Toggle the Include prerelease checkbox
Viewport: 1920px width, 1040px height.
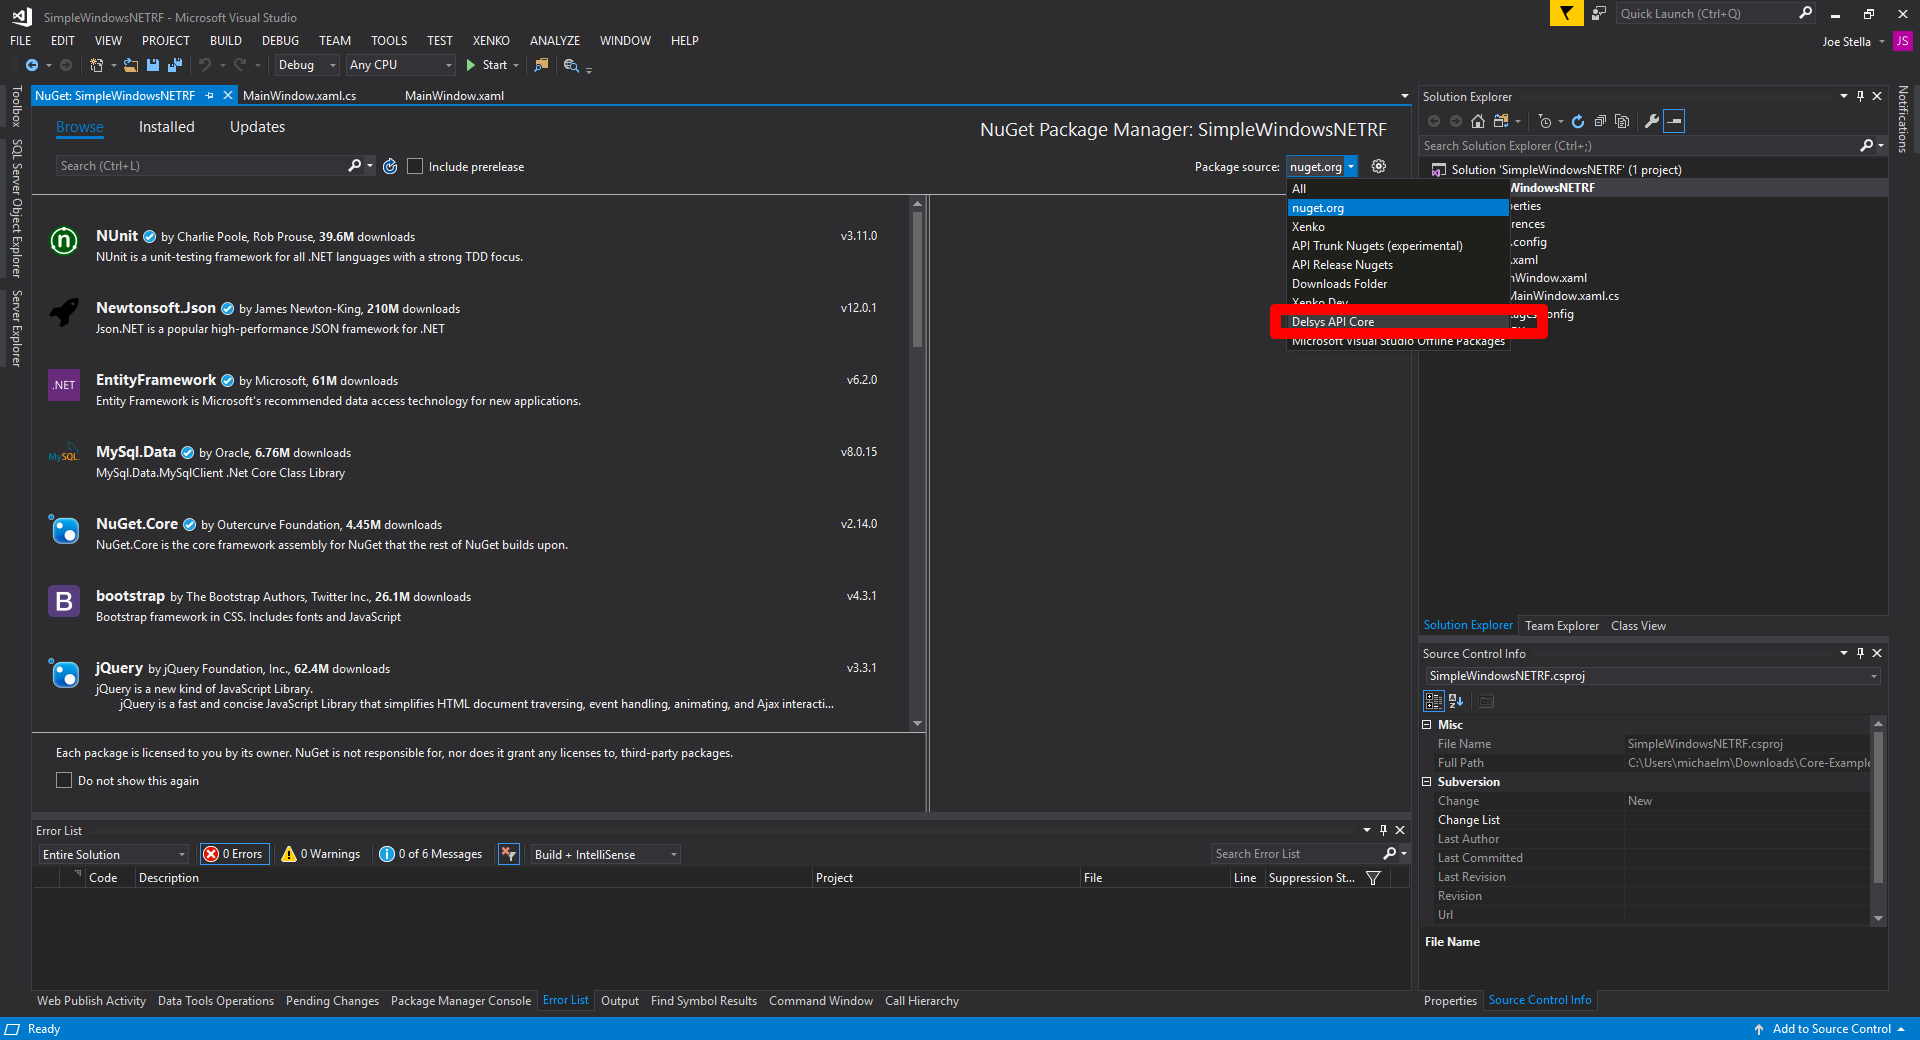point(415,166)
